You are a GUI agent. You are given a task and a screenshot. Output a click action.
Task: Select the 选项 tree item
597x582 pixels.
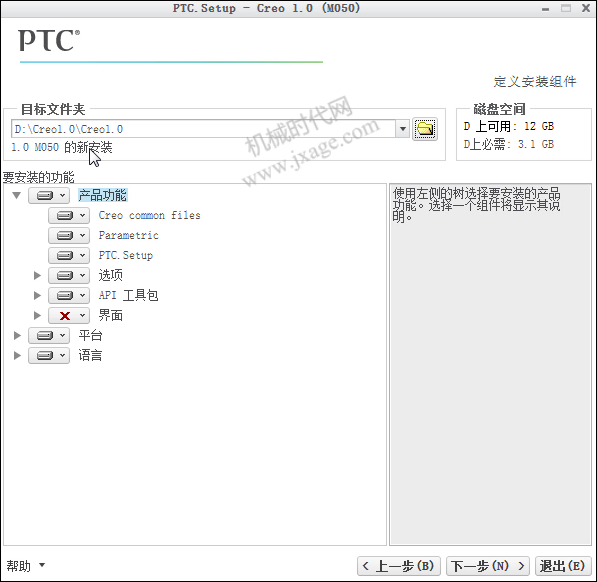click(x=110, y=275)
